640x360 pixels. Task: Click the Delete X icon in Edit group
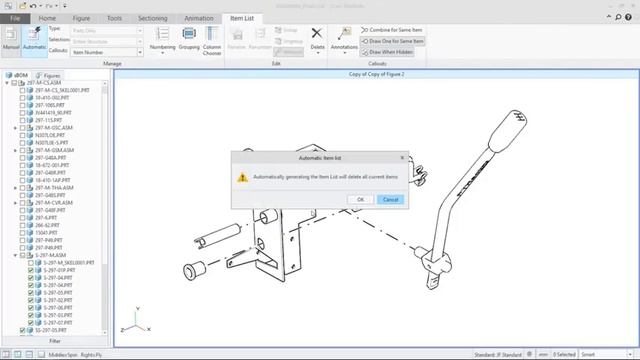(x=317, y=33)
